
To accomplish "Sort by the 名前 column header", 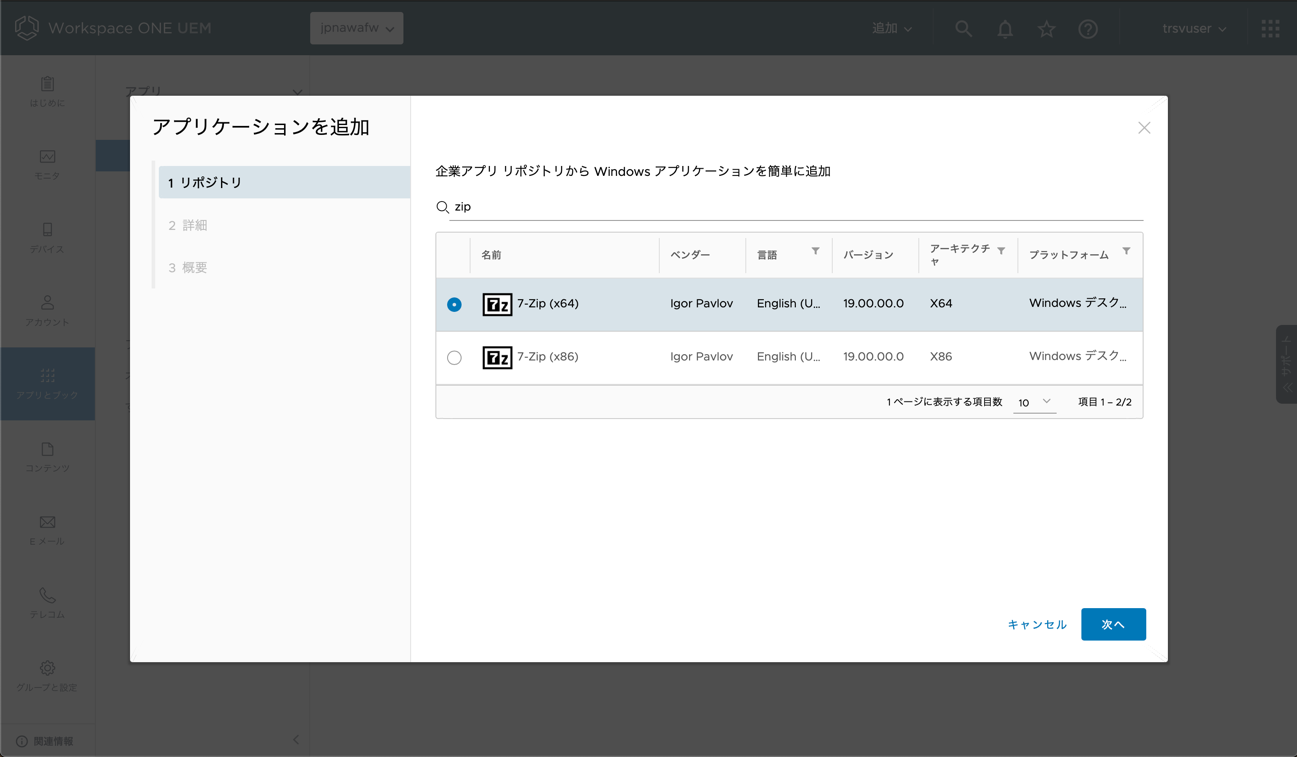I will (491, 255).
